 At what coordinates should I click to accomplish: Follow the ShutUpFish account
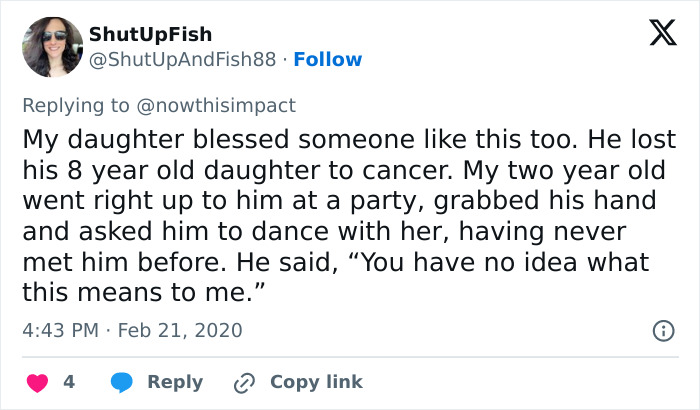click(327, 60)
